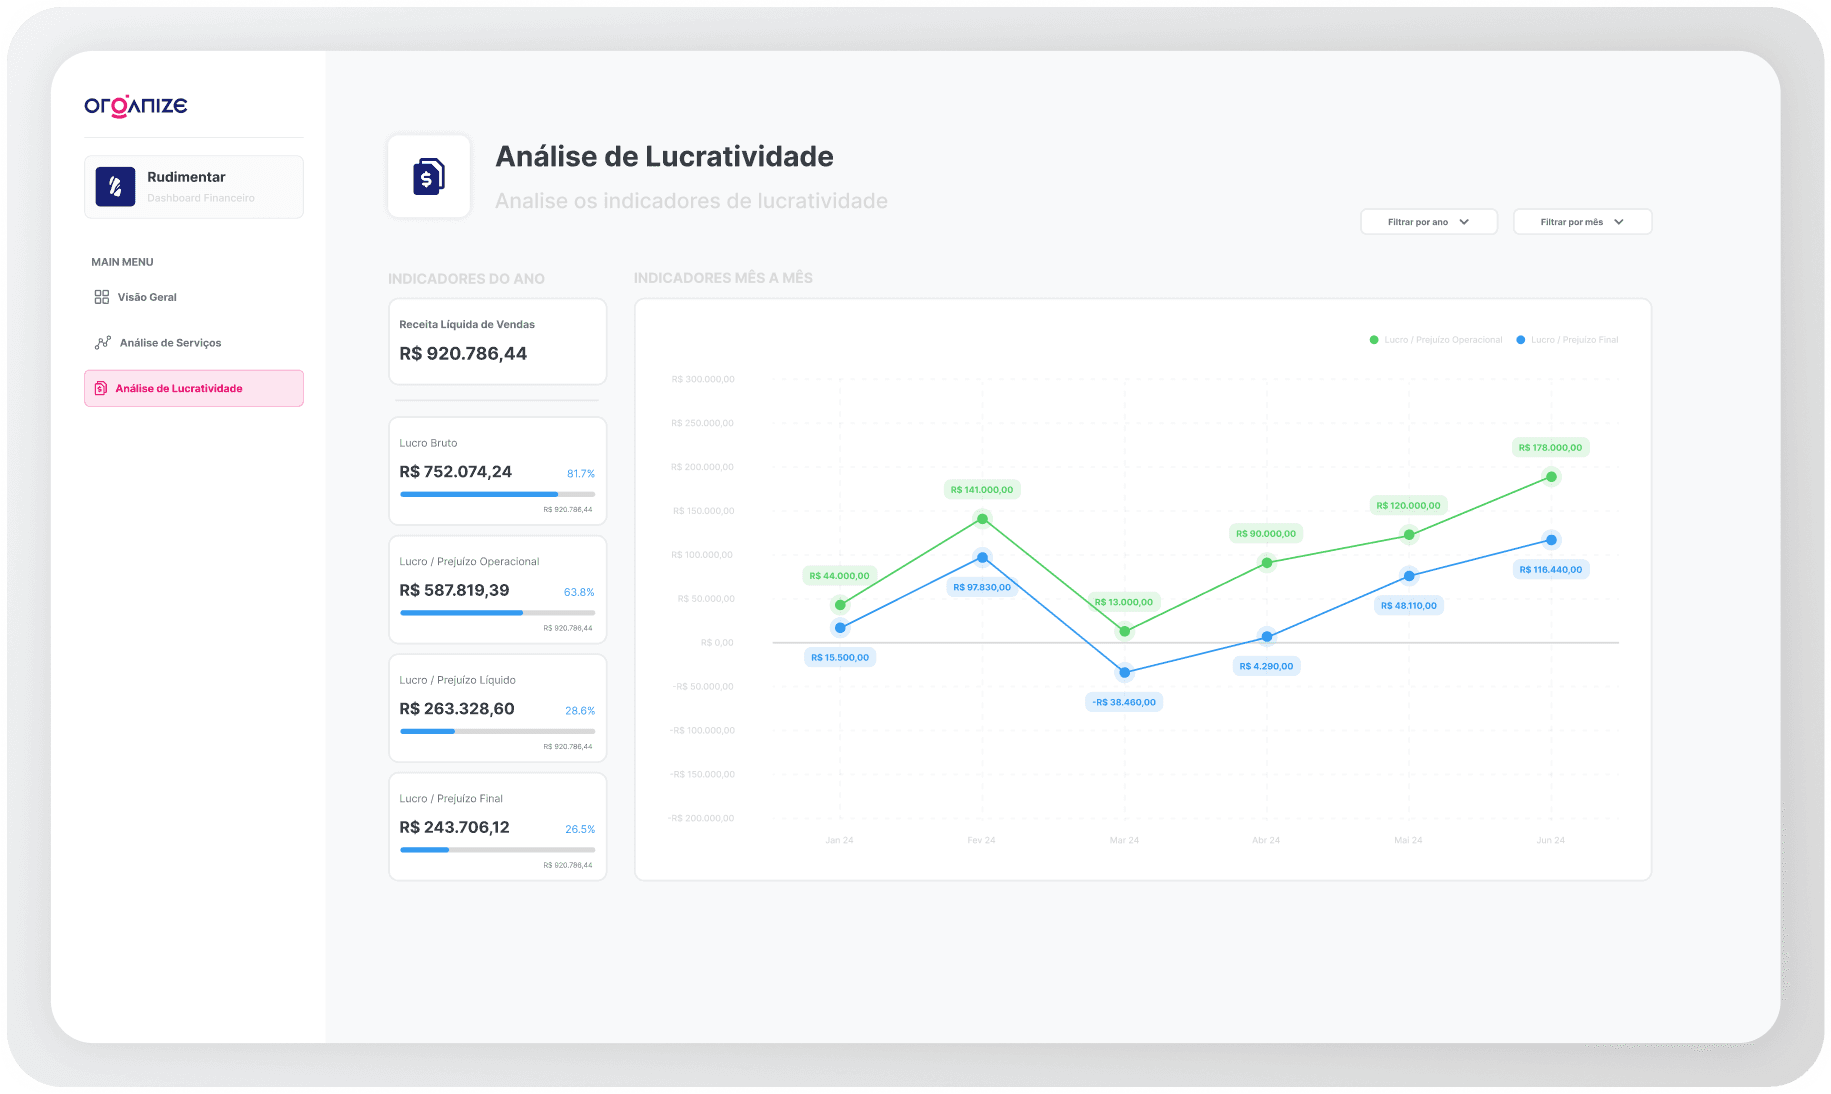The height and width of the screenshot is (1094, 1831).
Task: Click the blue Fev 24 data point
Action: click(982, 558)
